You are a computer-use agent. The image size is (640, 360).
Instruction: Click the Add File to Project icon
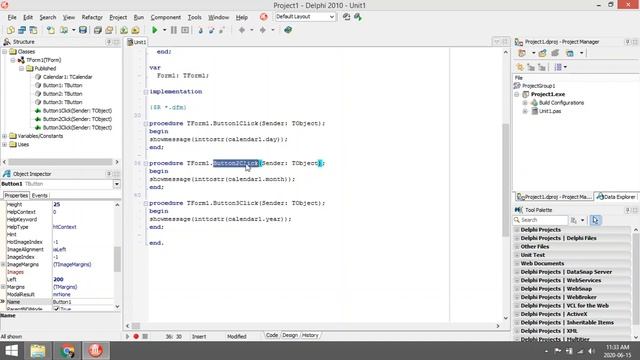click(124, 30)
